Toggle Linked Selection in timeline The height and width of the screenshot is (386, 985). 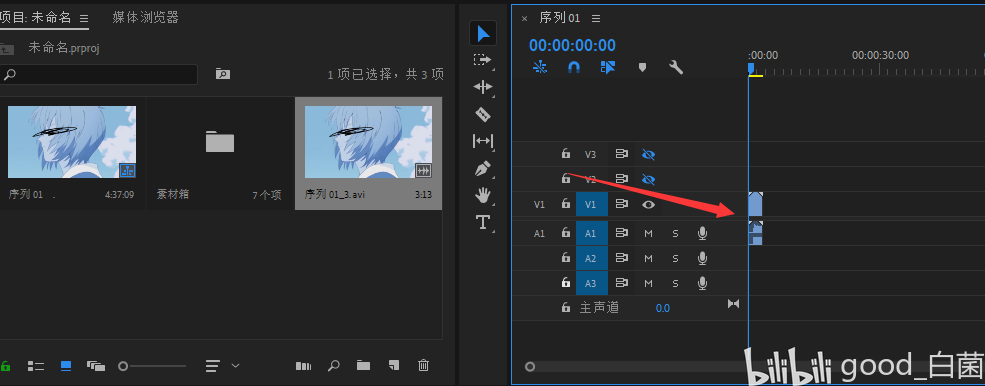pos(607,67)
